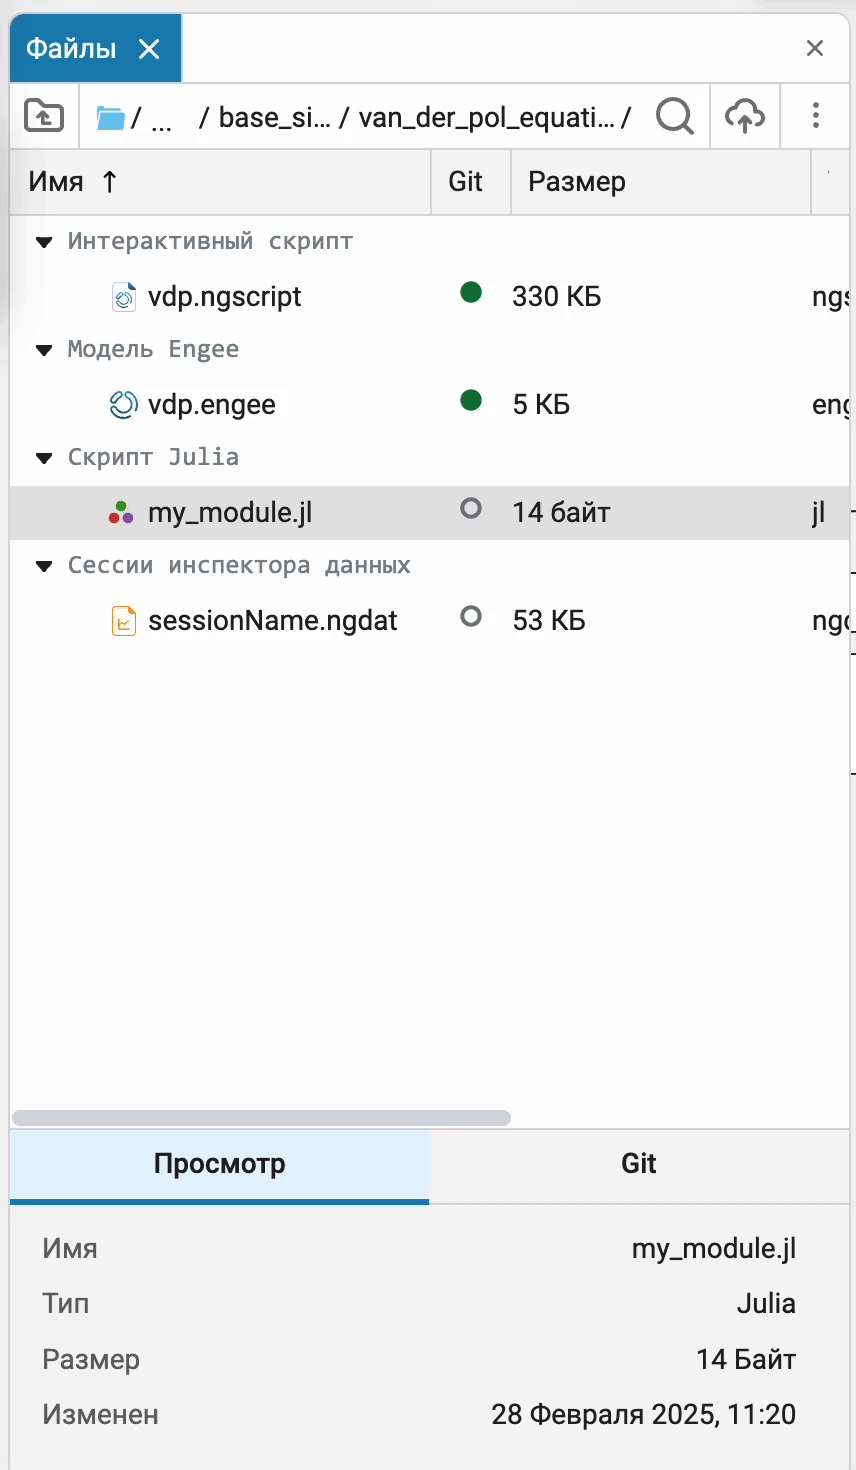Click the Julia dots icon of my_module.jl
Screen dimensions: 856x1470
[121, 513]
